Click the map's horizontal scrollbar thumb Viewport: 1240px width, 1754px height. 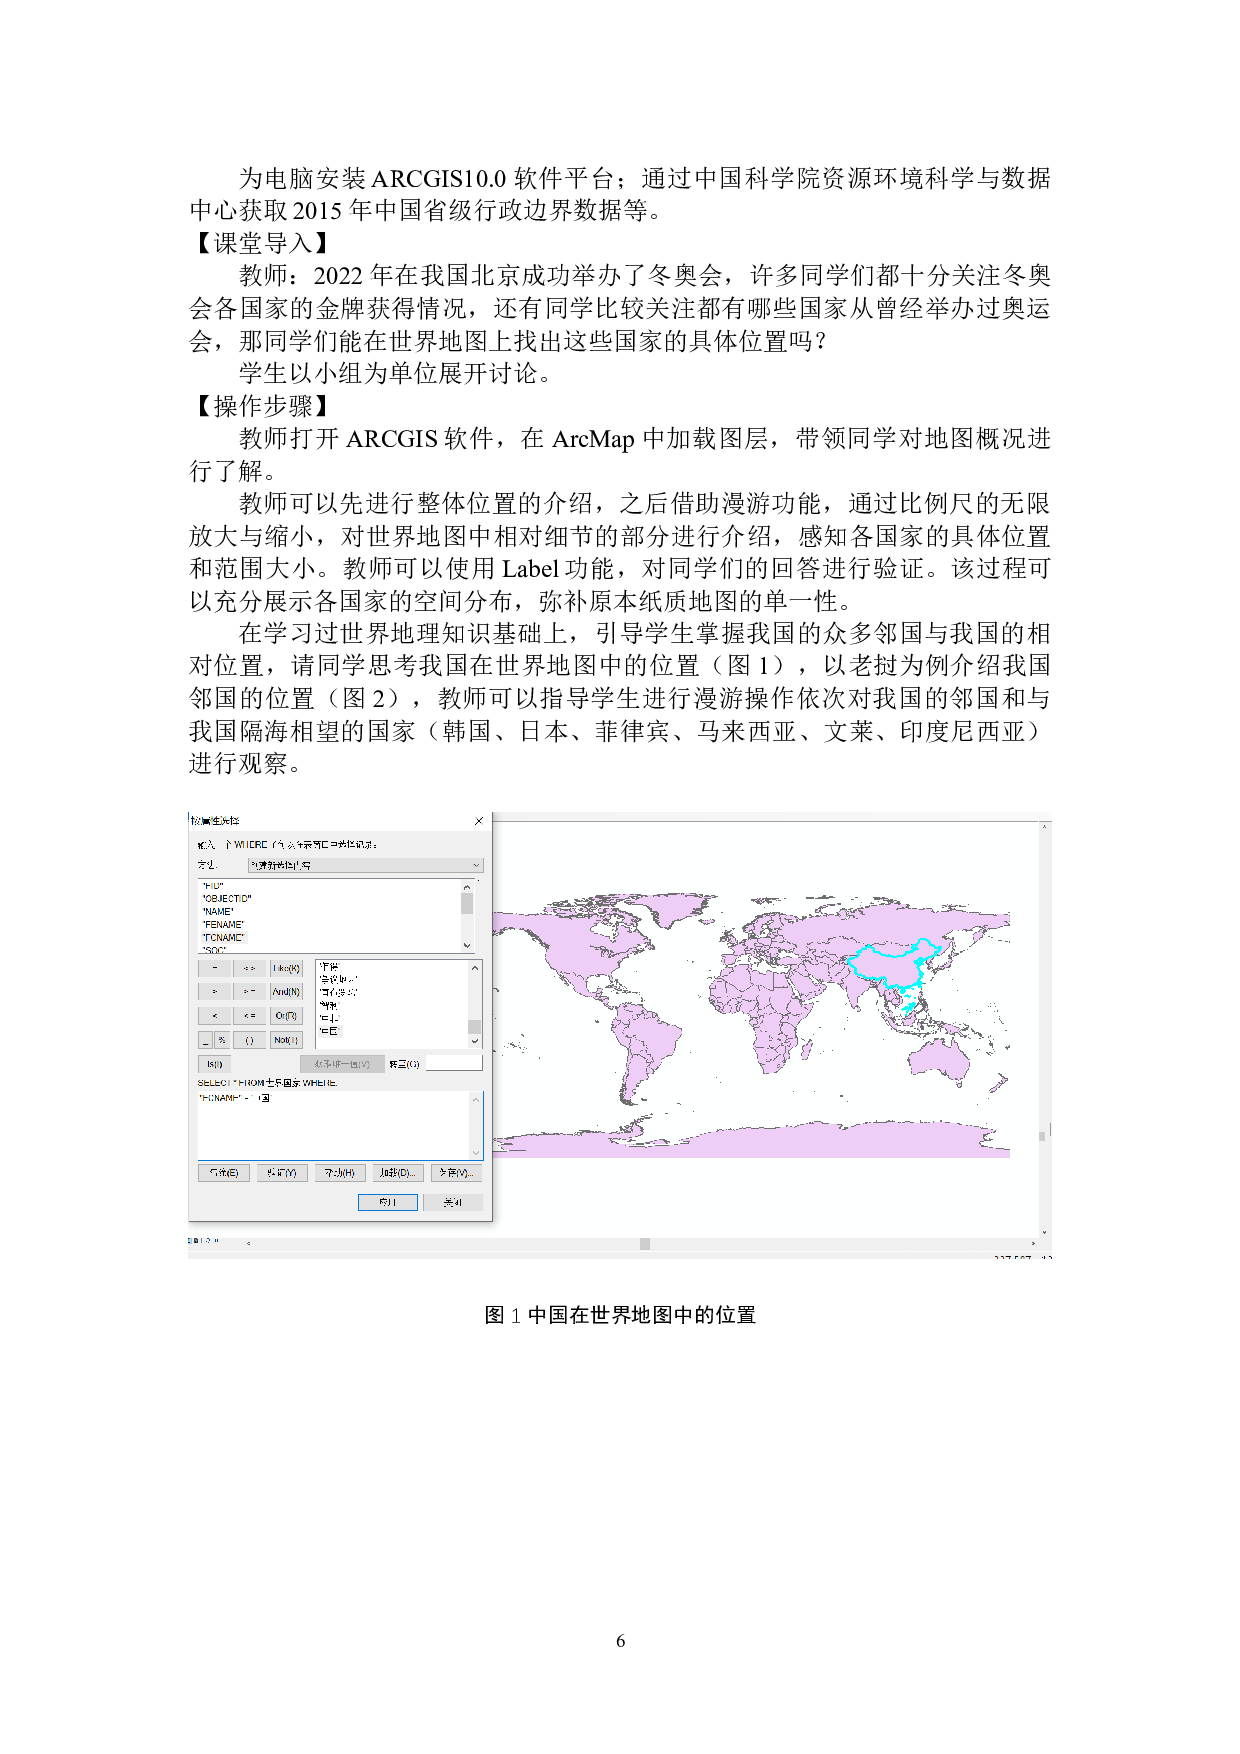click(x=645, y=1244)
